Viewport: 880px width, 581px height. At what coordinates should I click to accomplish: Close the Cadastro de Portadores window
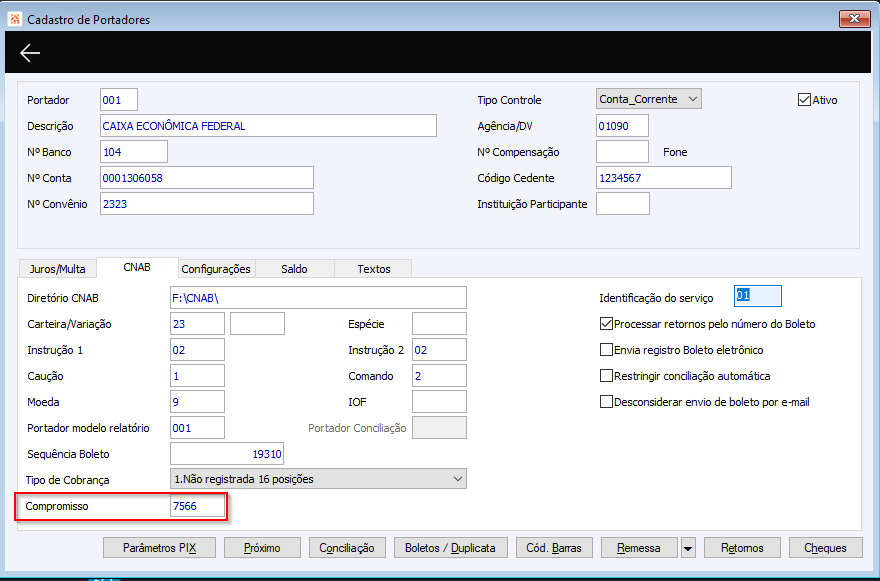click(854, 19)
